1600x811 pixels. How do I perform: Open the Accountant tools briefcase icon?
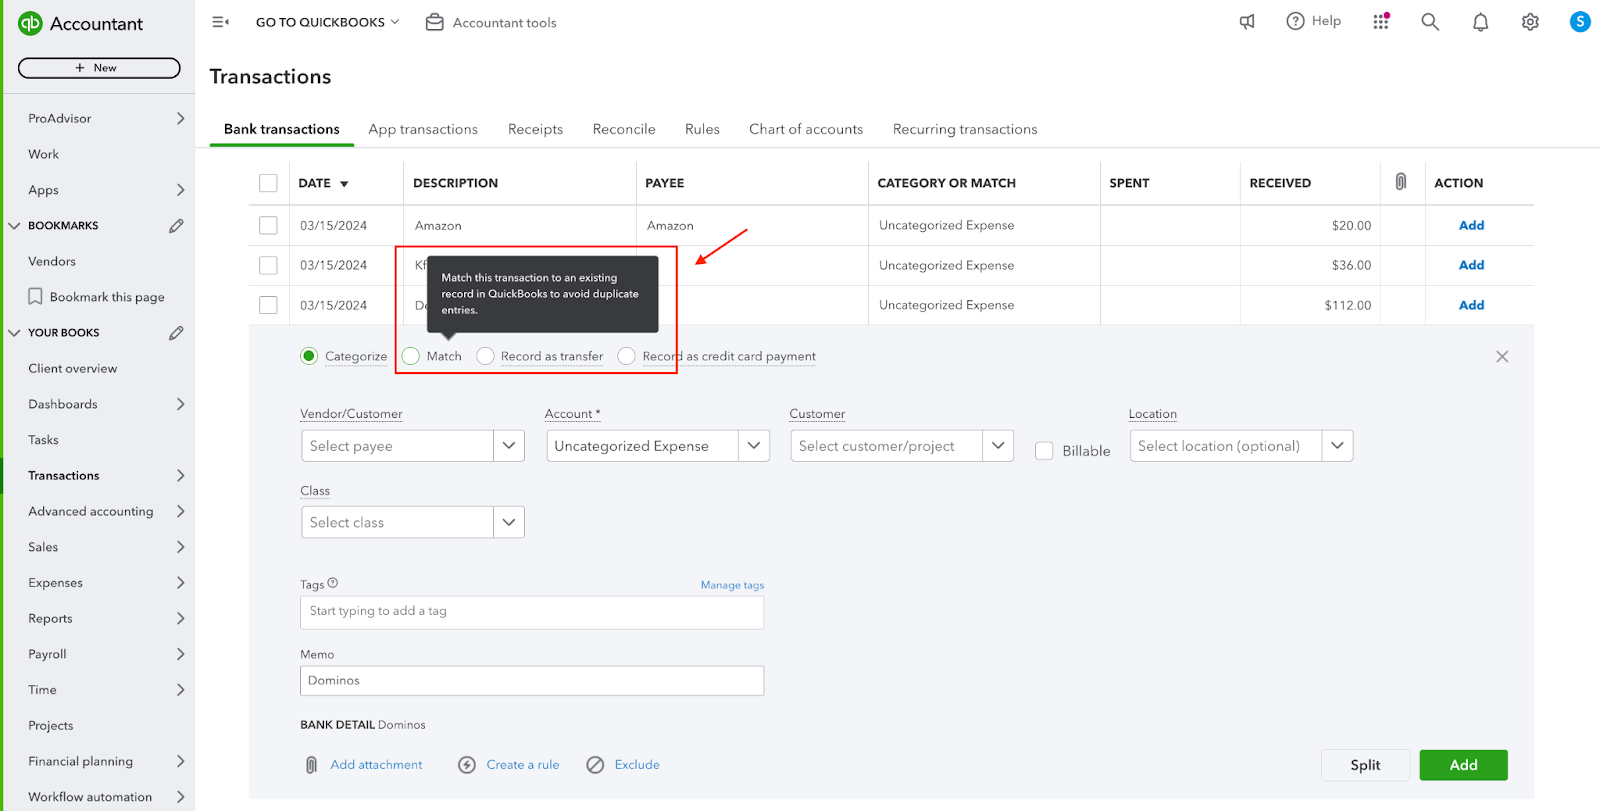click(x=435, y=22)
